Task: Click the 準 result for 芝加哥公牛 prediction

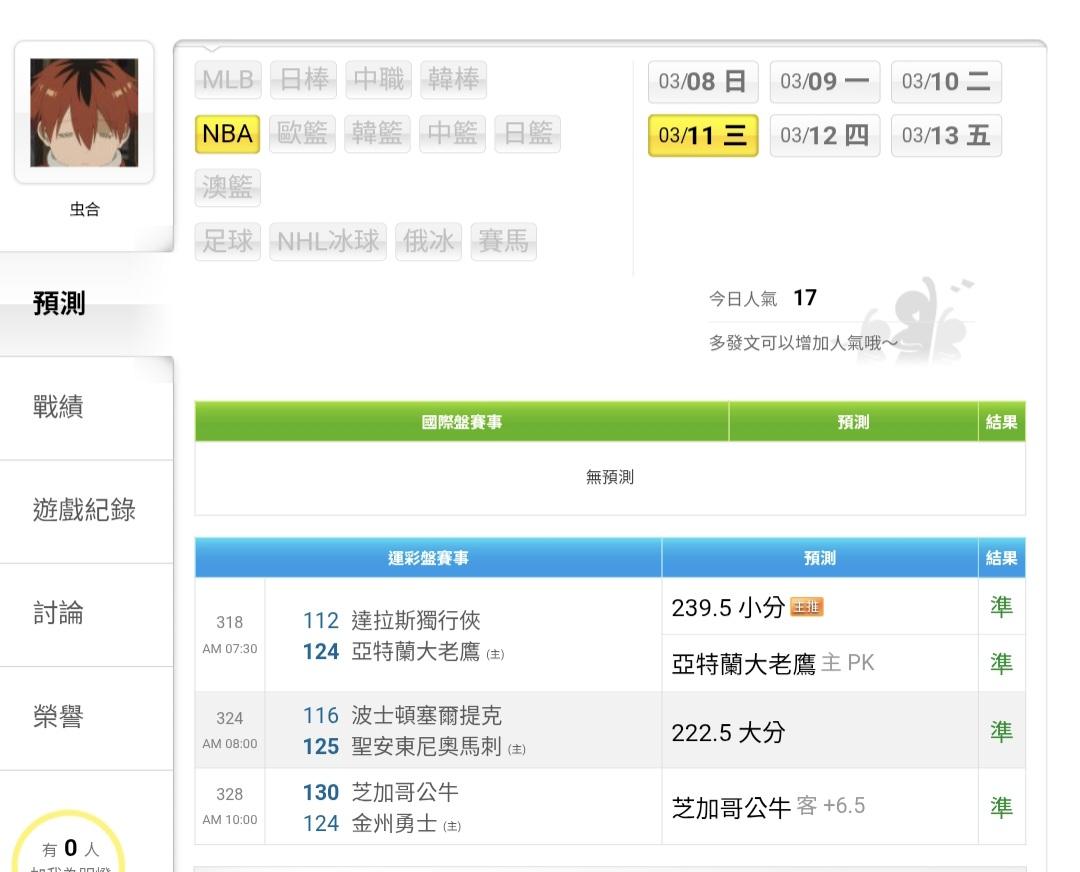Action: point(1001,807)
